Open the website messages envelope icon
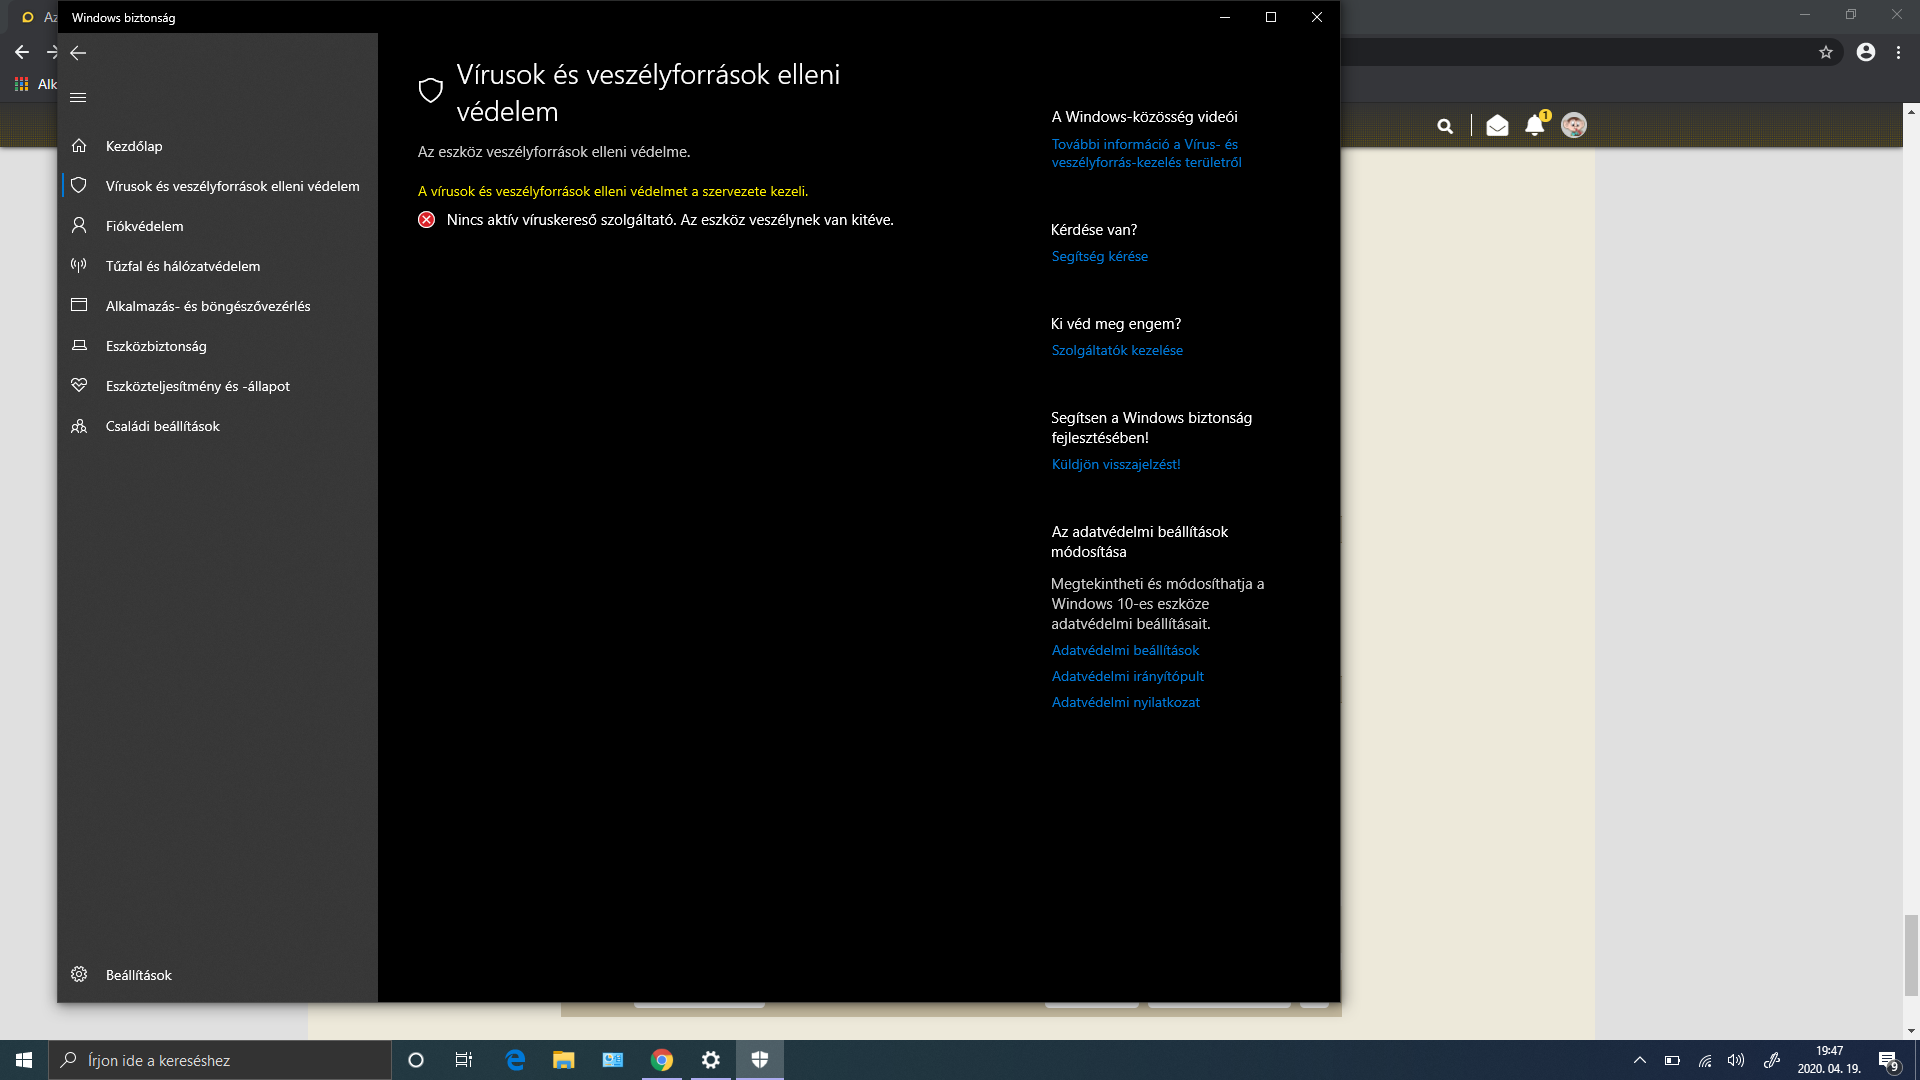 click(x=1497, y=125)
